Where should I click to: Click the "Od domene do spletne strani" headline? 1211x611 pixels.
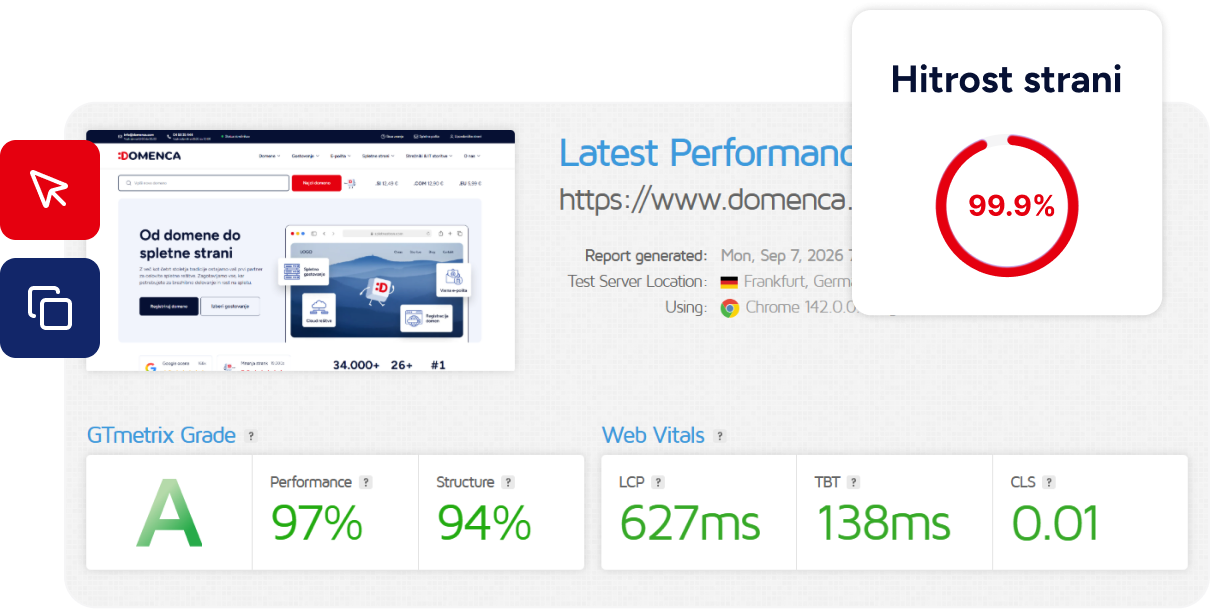click(x=190, y=243)
